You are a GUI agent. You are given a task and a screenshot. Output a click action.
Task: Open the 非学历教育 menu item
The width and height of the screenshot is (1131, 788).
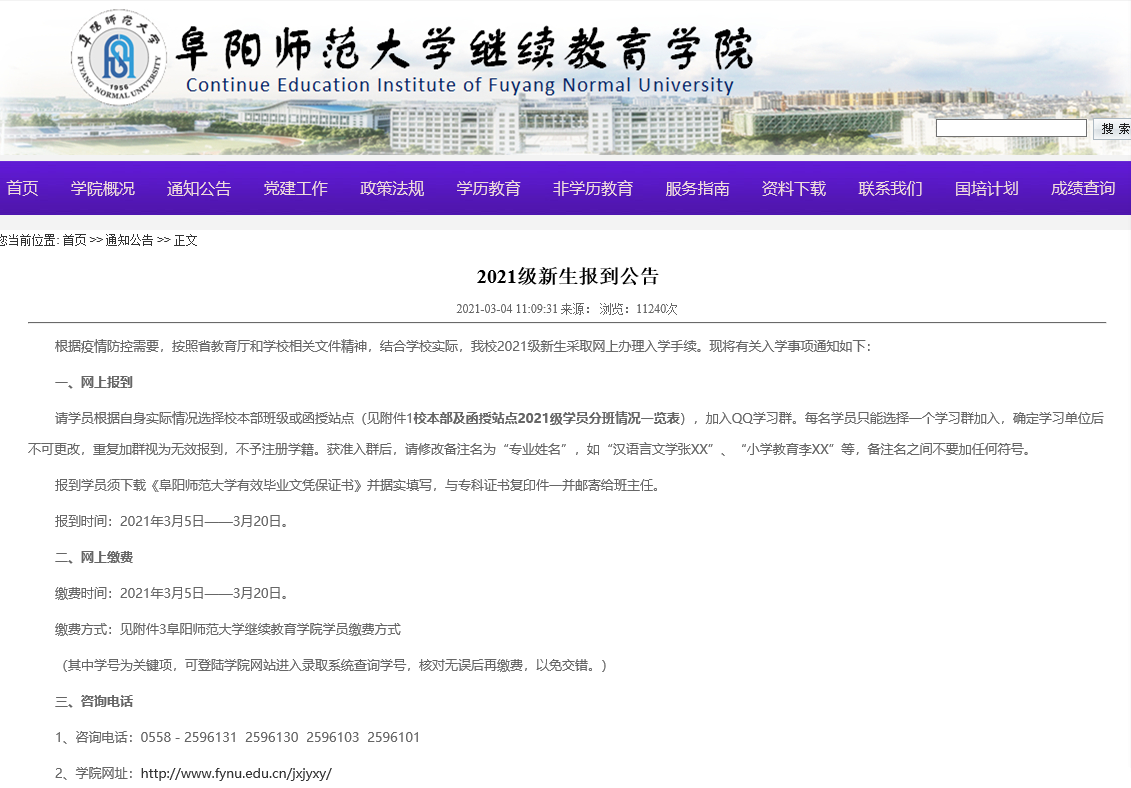(592, 189)
